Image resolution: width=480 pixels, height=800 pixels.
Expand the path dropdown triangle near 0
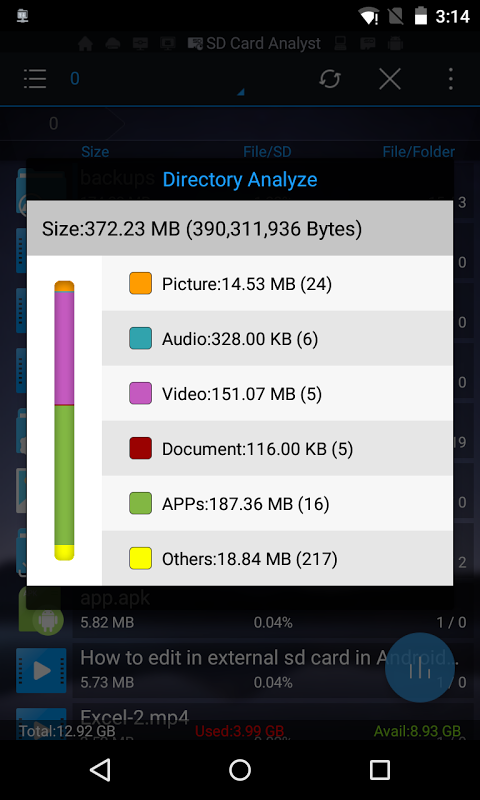pos(241,92)
